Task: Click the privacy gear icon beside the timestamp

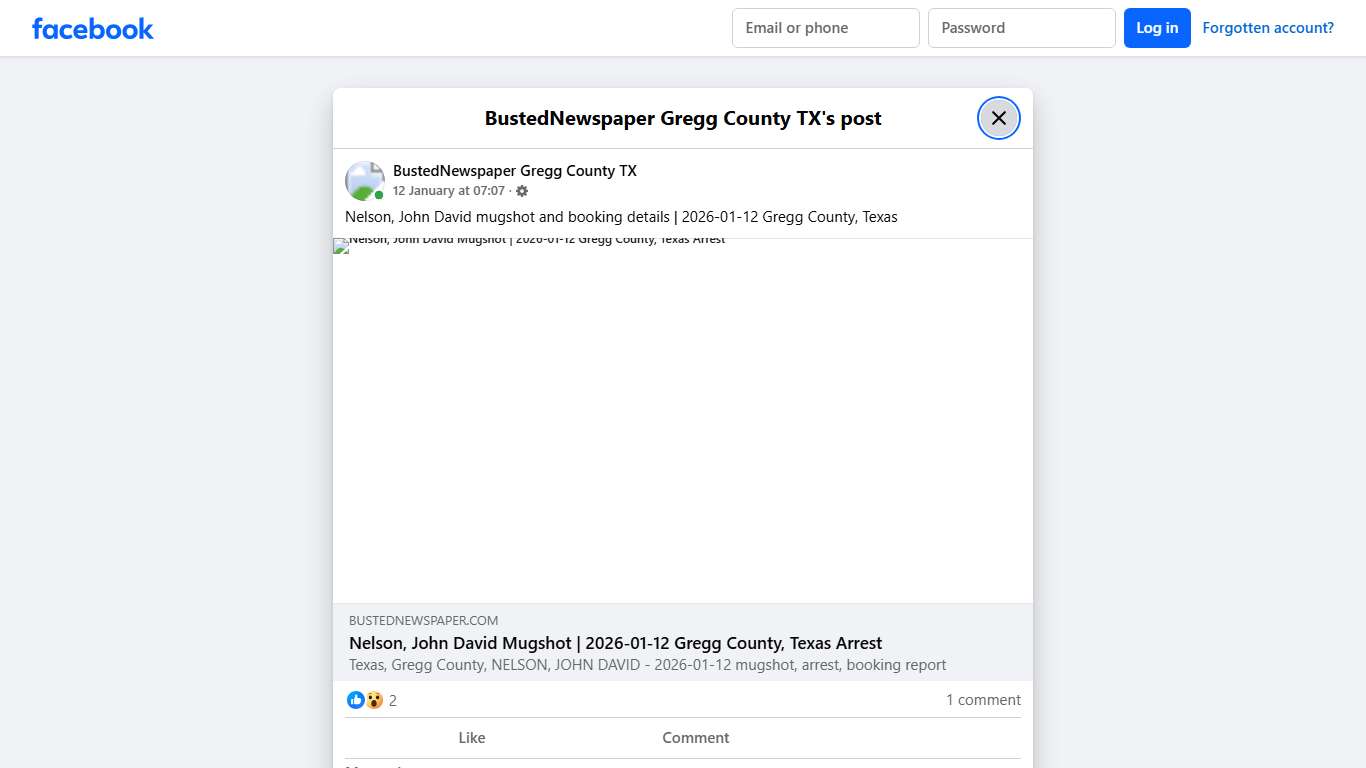Action: (521, 191)
